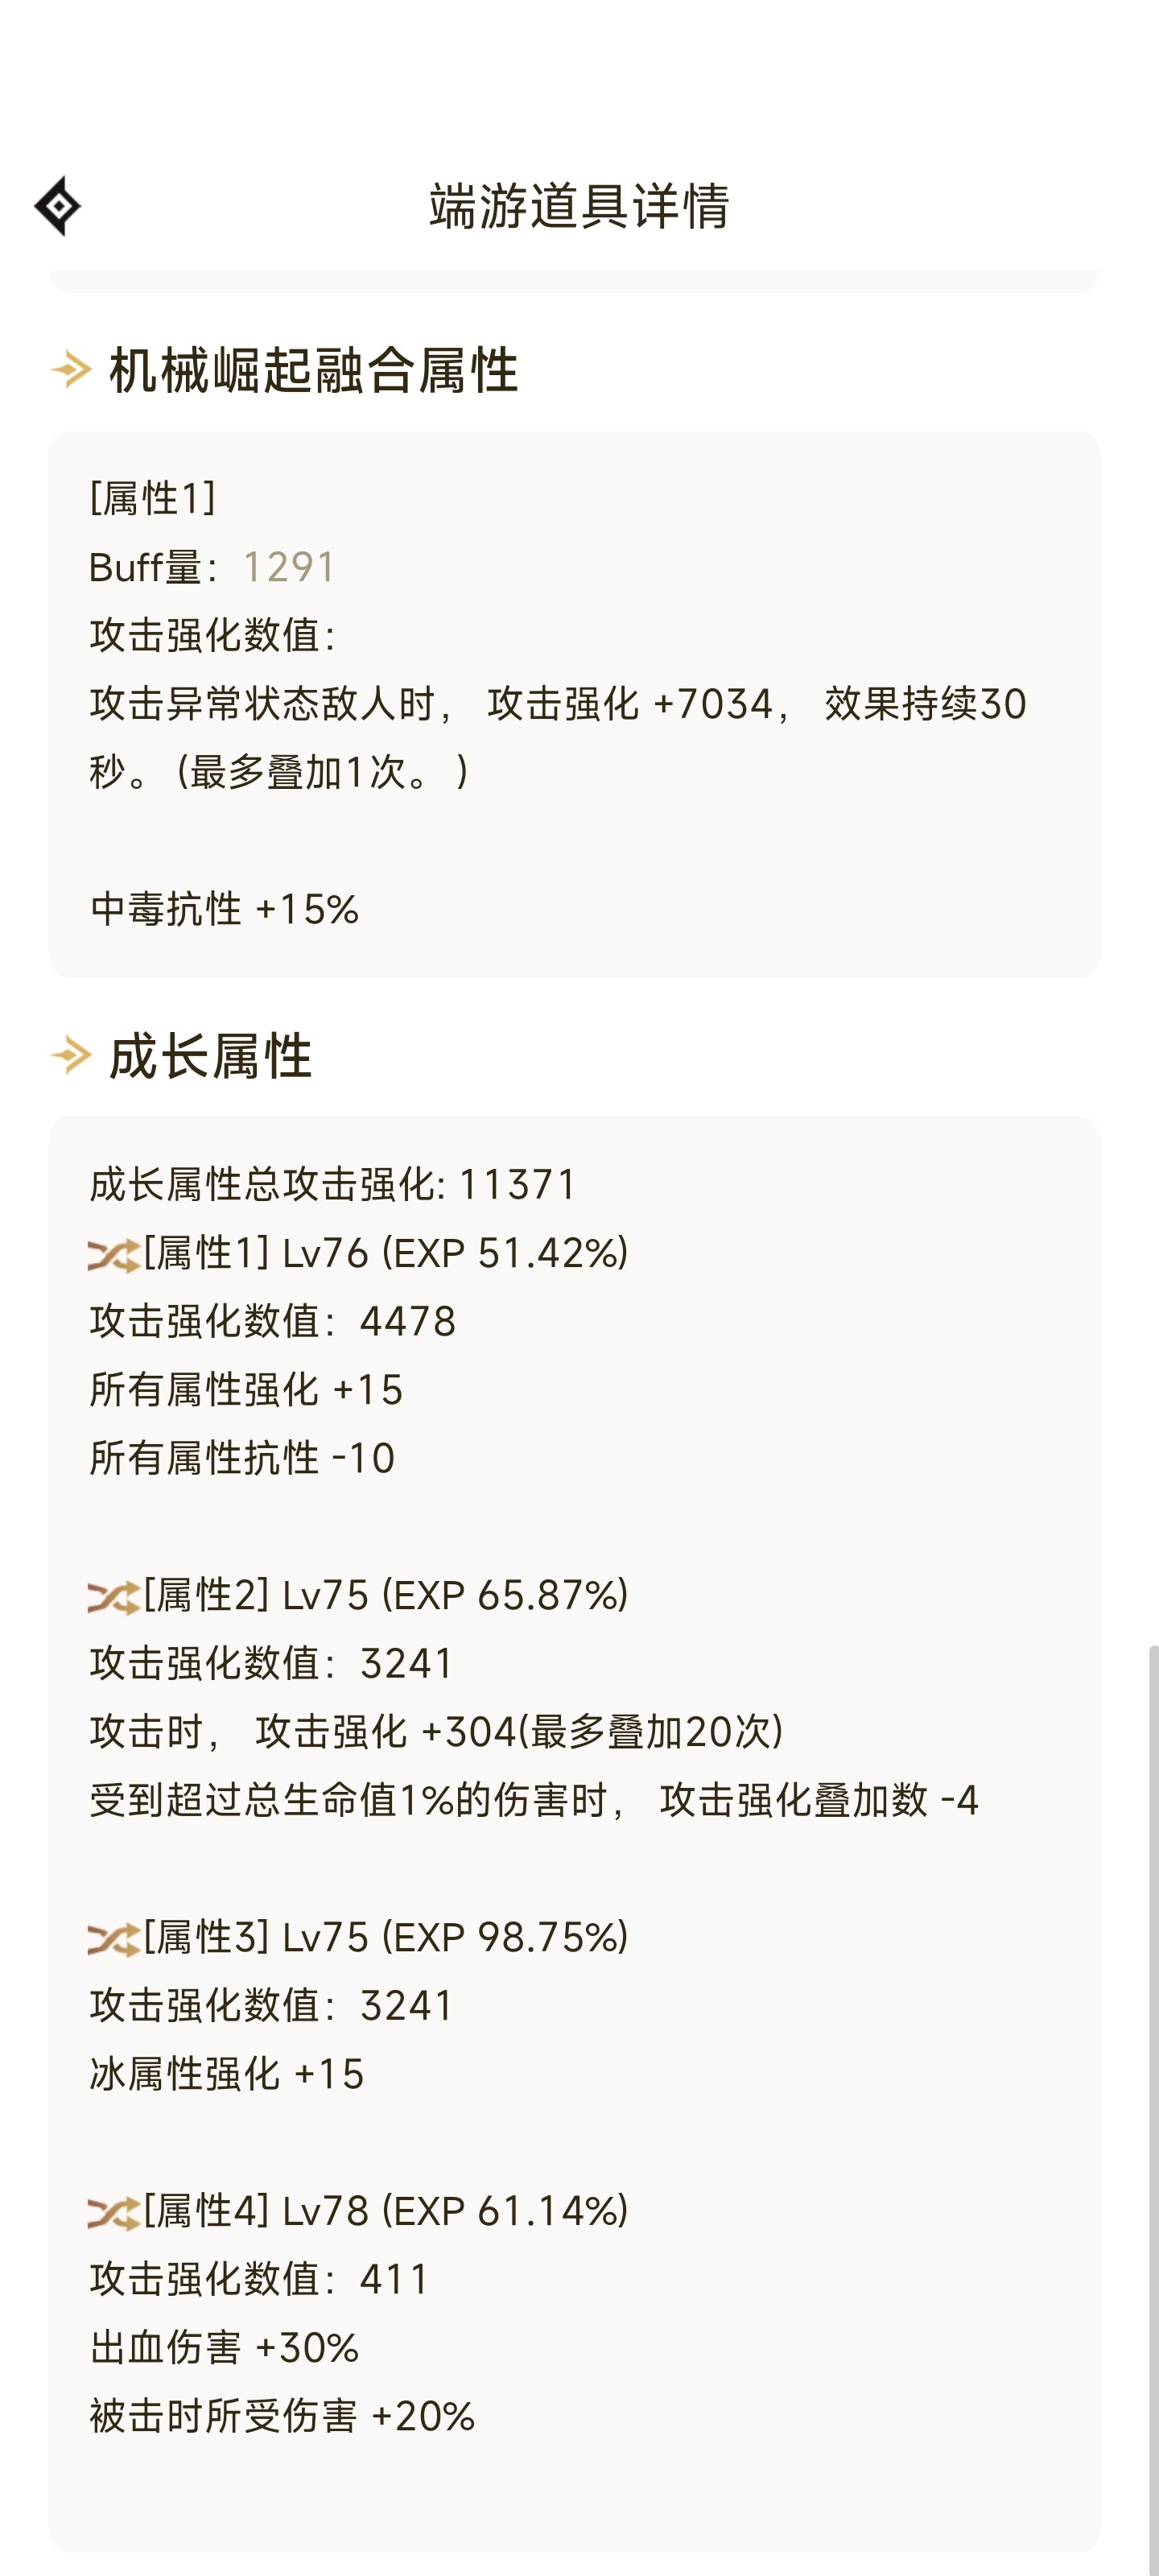Viewport: 1159px width, 2576px height.
Task: Tap shuffle icon next to [属性1] Lv76
Action: [x=113, y=1255]
